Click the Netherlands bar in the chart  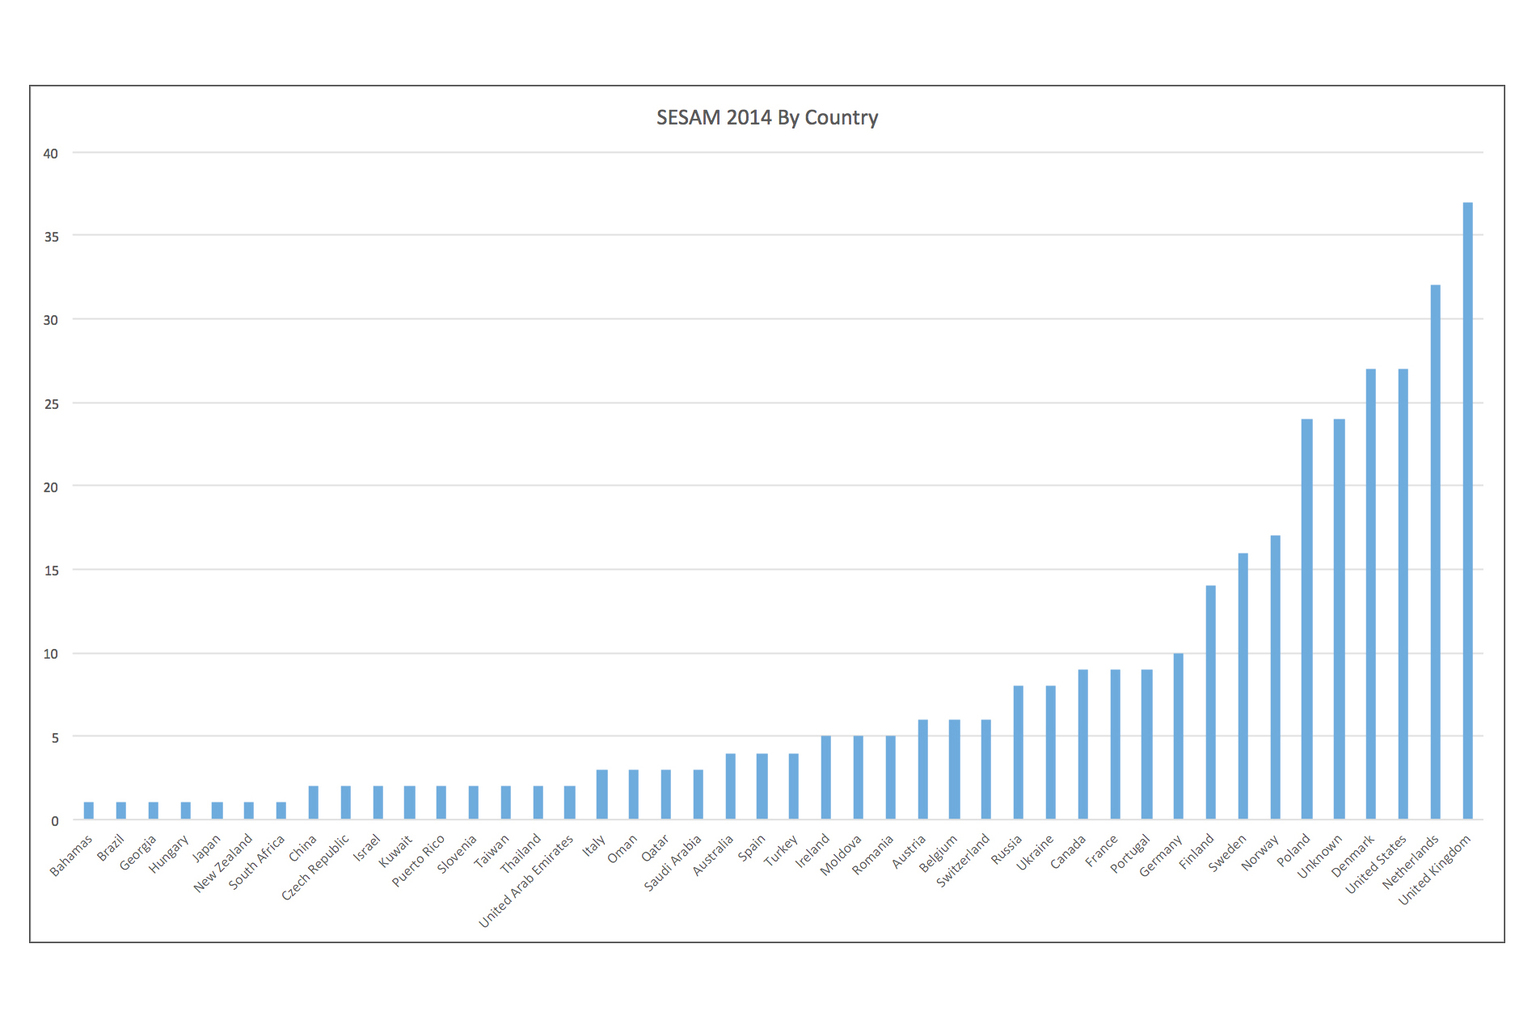1435,552
